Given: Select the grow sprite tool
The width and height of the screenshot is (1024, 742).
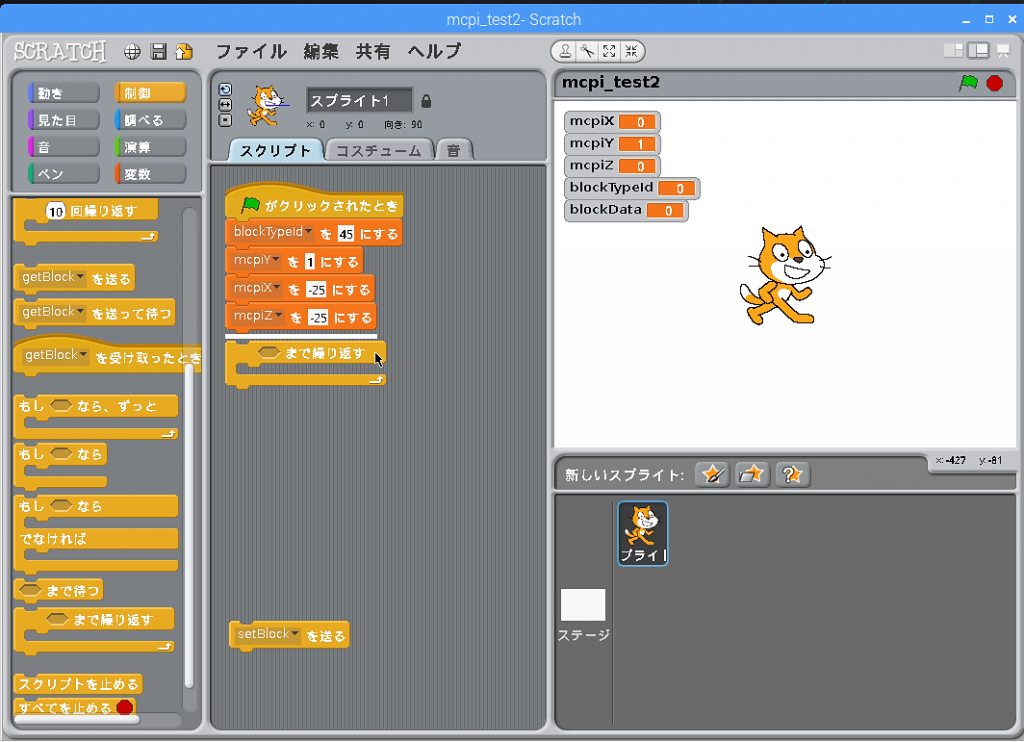Looking at the screenshot, I should (x=609, y=51).
